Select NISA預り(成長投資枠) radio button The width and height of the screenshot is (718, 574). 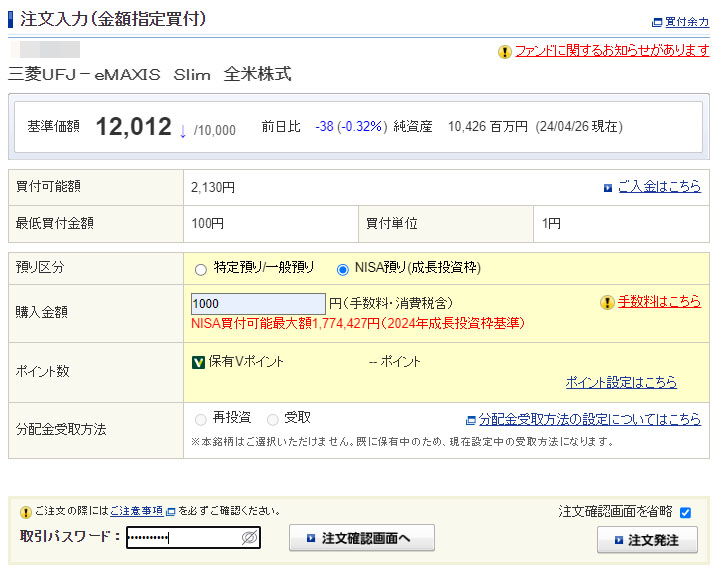coord(343,269)
